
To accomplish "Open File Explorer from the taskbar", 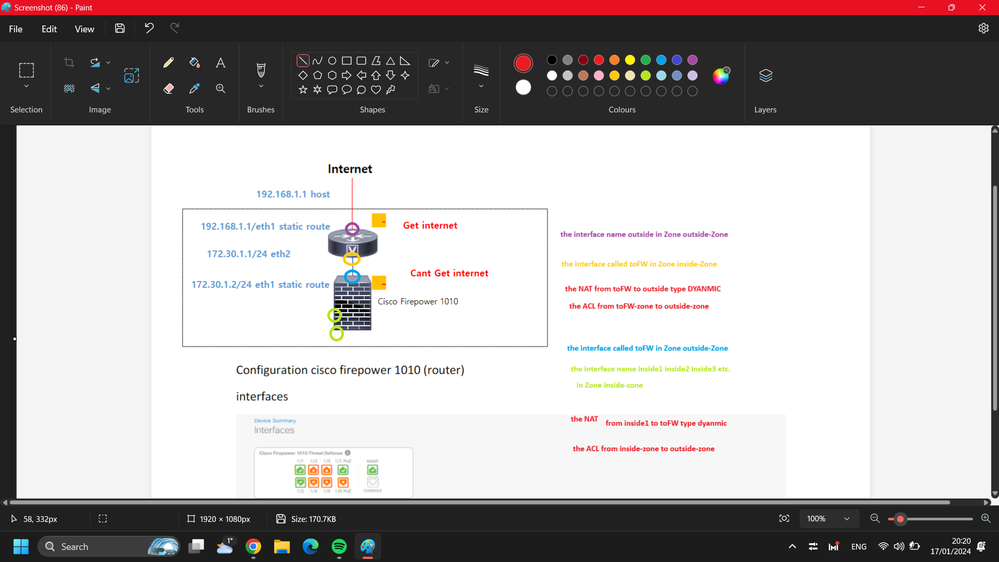I will click(x=282, y=547).
